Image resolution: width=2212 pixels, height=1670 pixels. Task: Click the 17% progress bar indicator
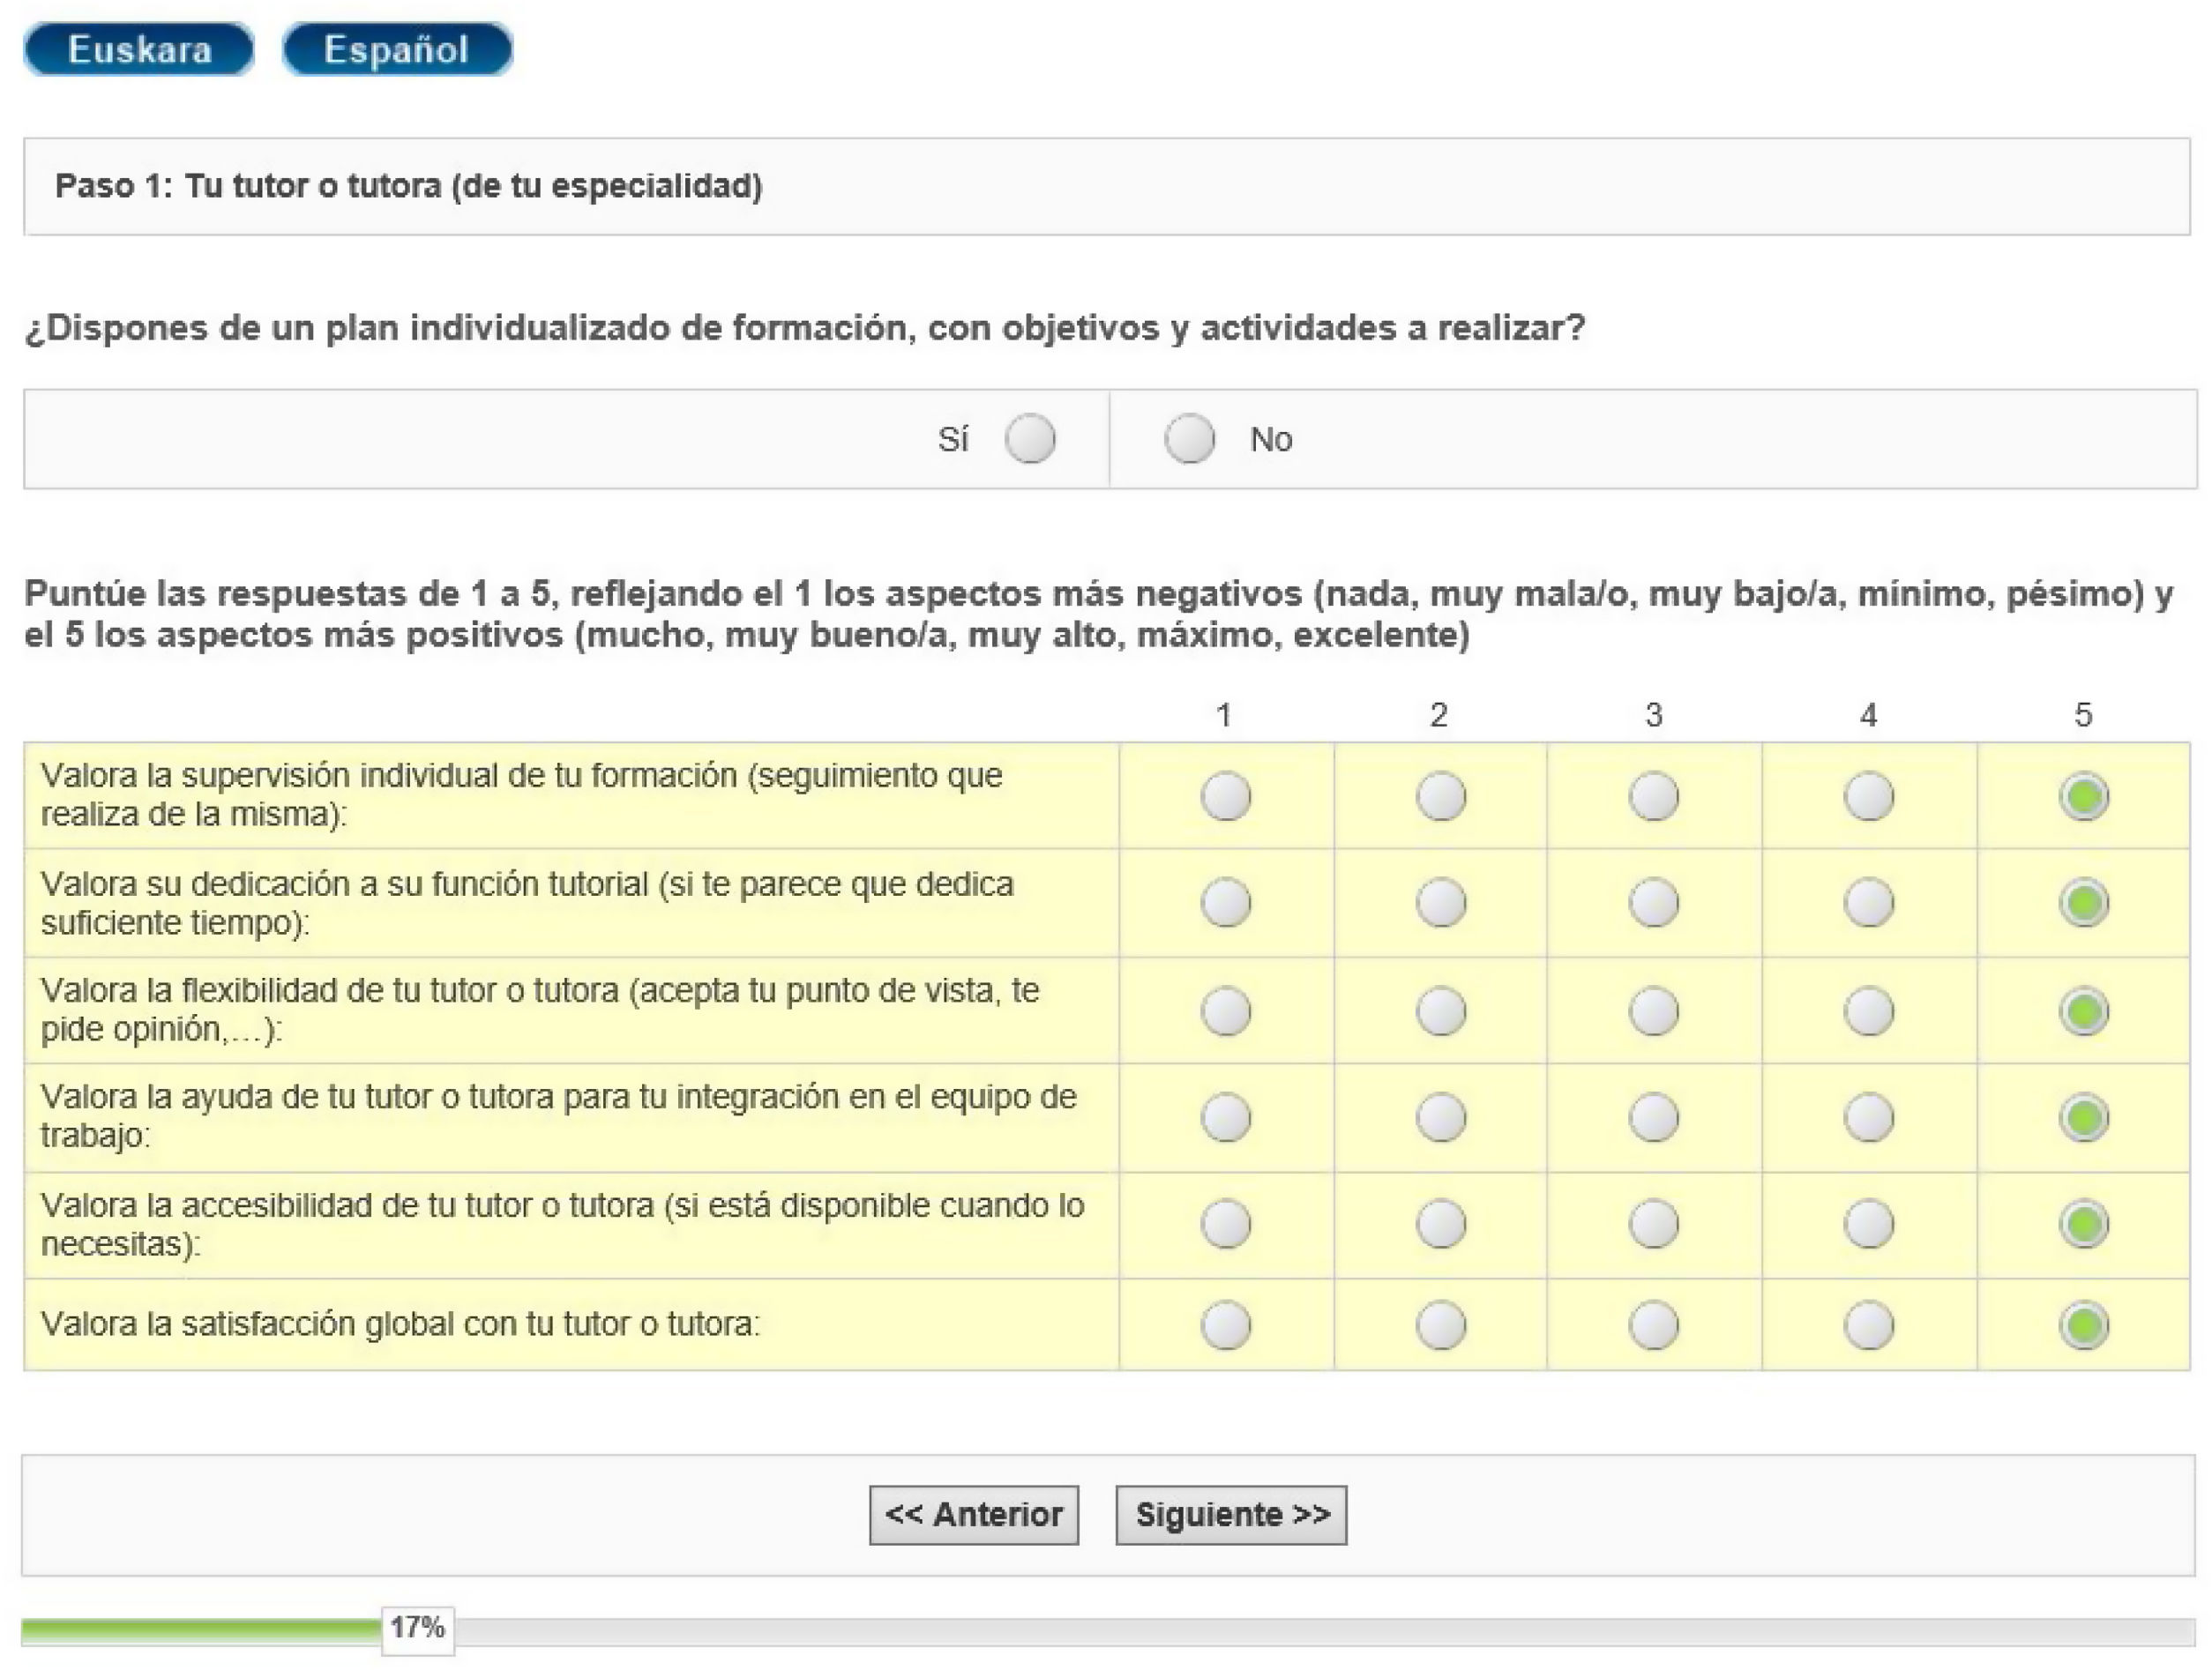(x=417, y=1628)
